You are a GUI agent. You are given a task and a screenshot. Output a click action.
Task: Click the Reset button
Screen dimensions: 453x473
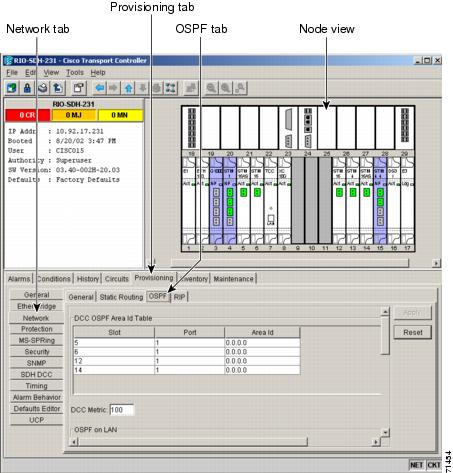click(413, 332)
